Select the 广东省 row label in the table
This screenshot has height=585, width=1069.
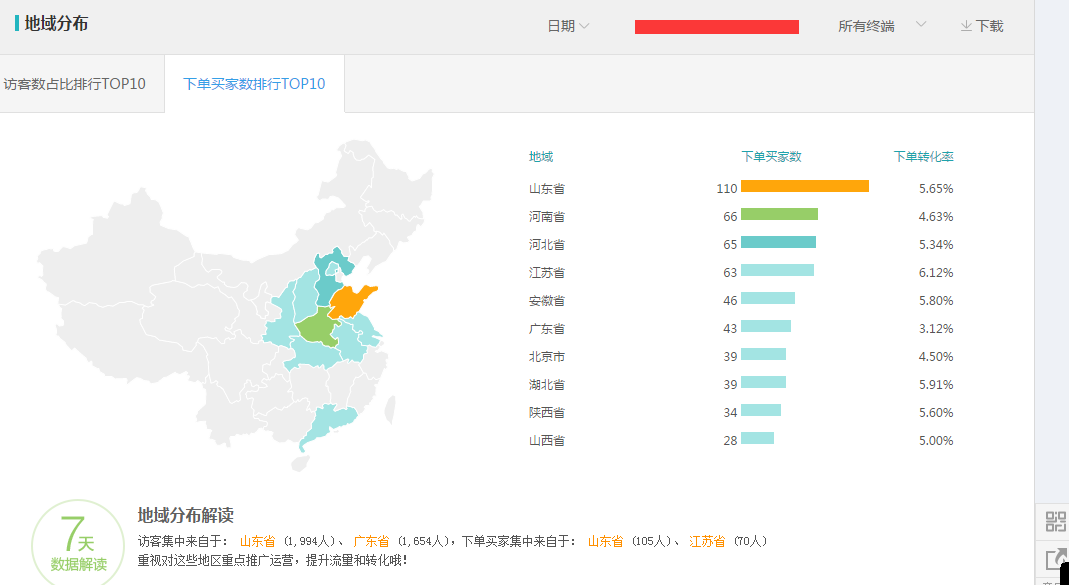547,329
